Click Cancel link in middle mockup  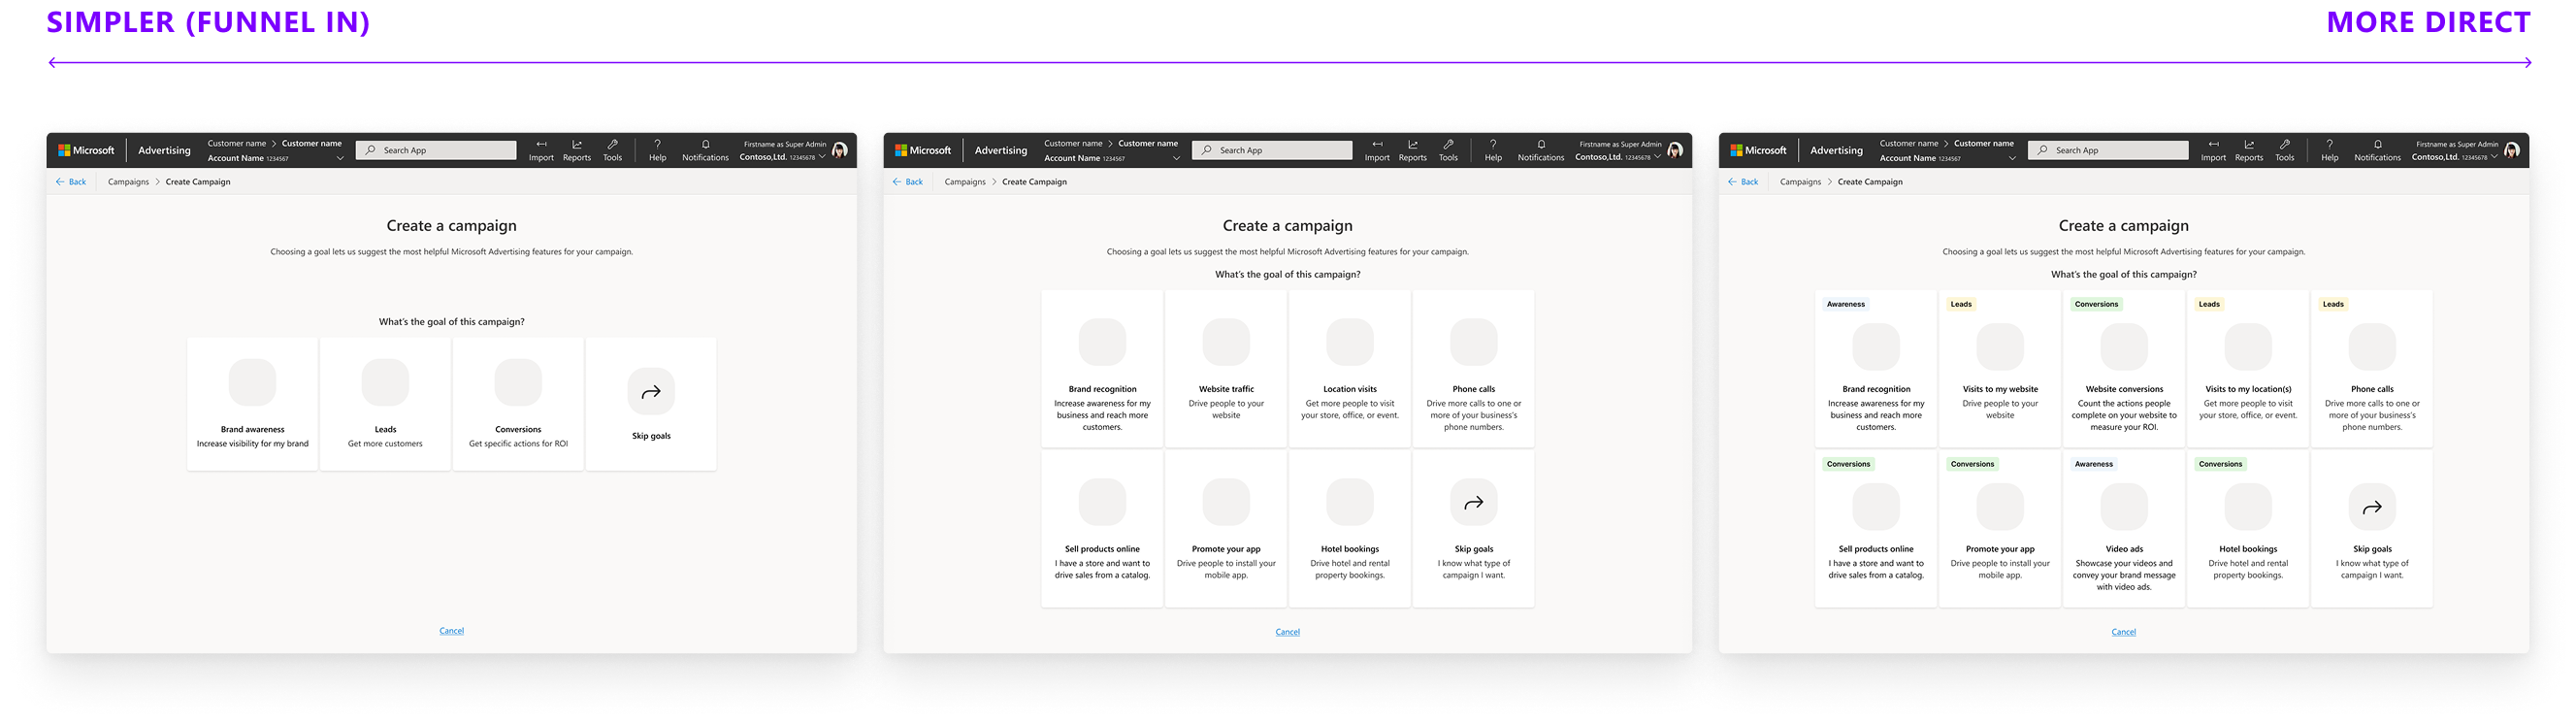tap(1287, 632)
